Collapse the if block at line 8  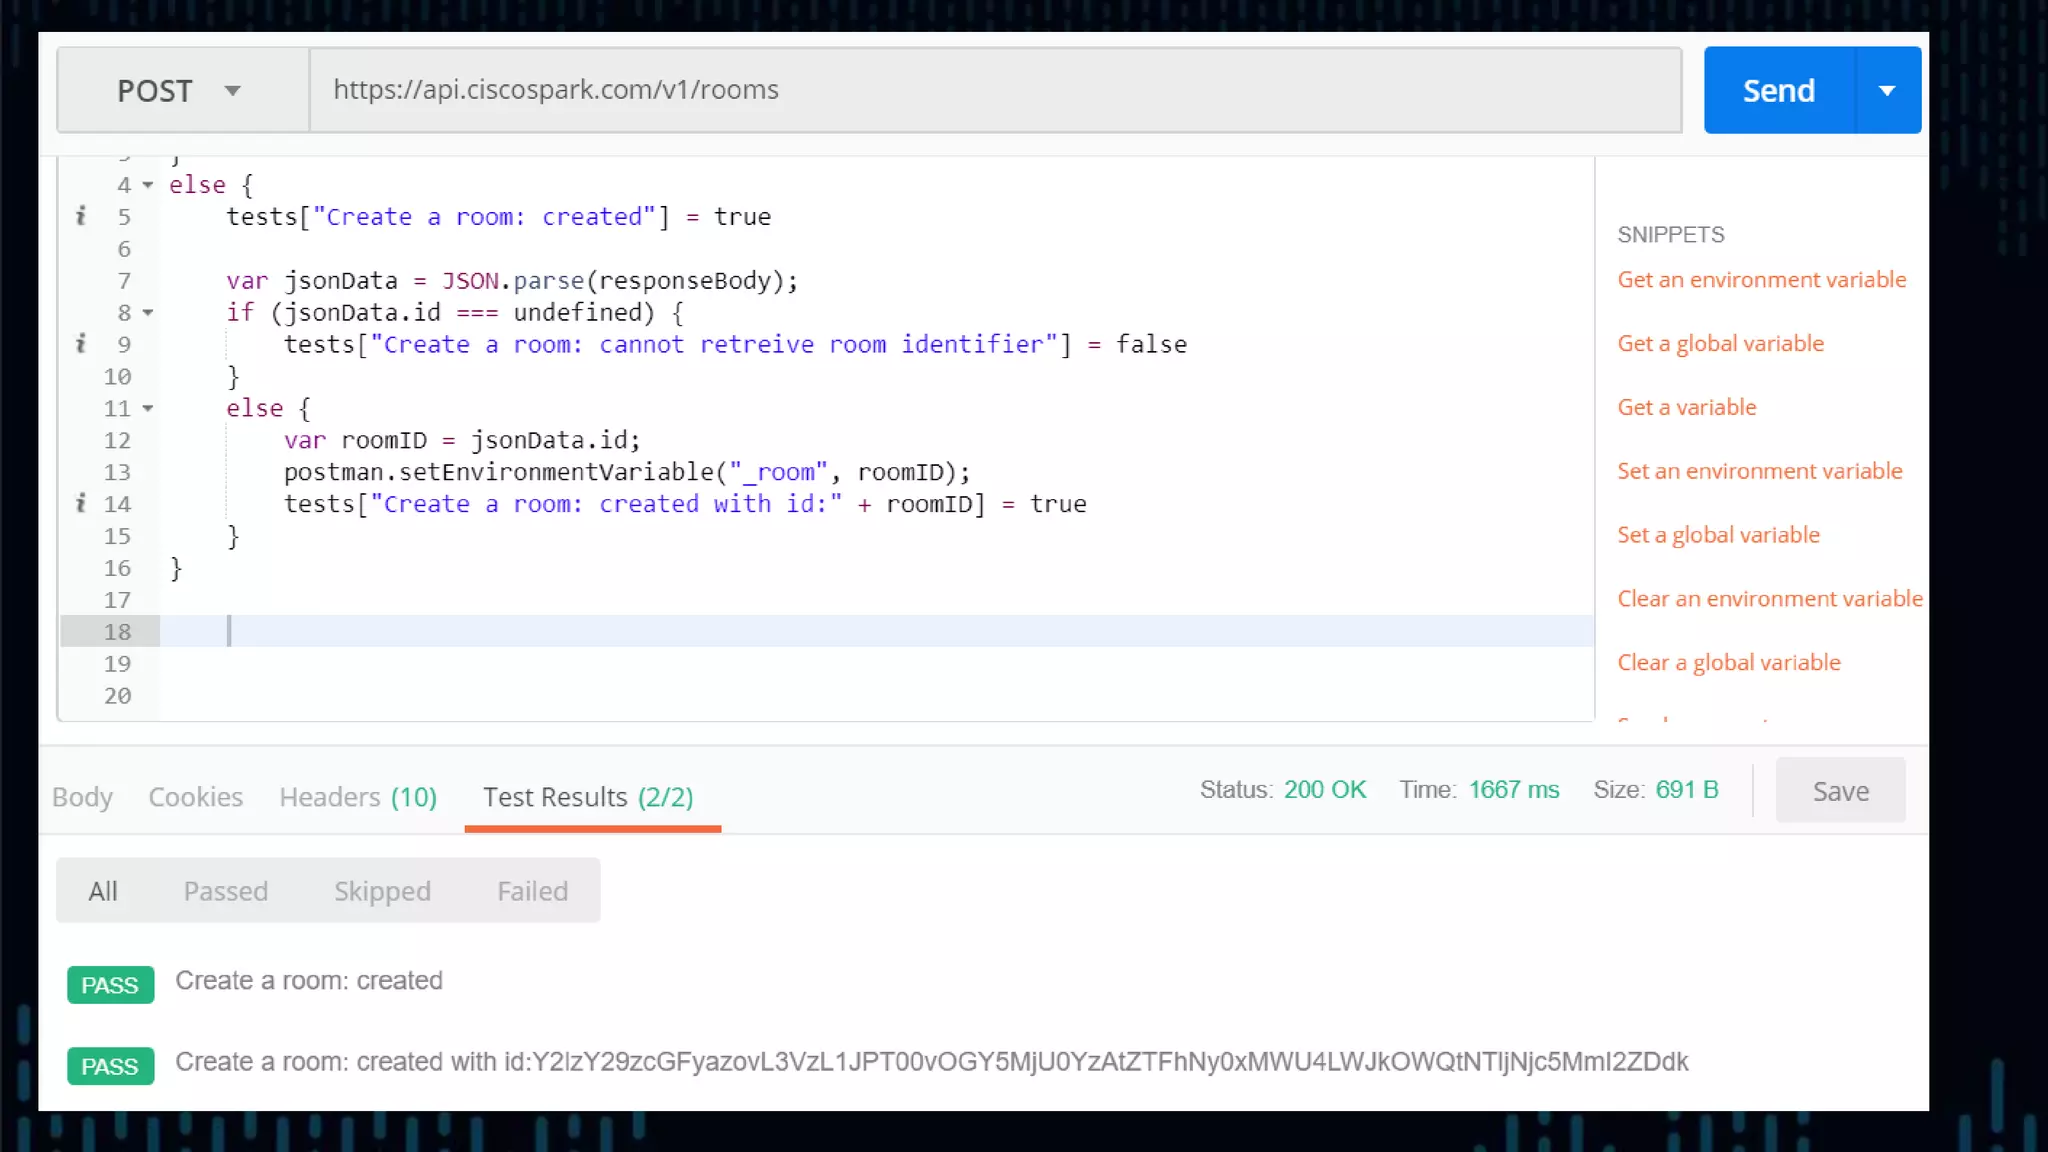[x=148, y=313]
